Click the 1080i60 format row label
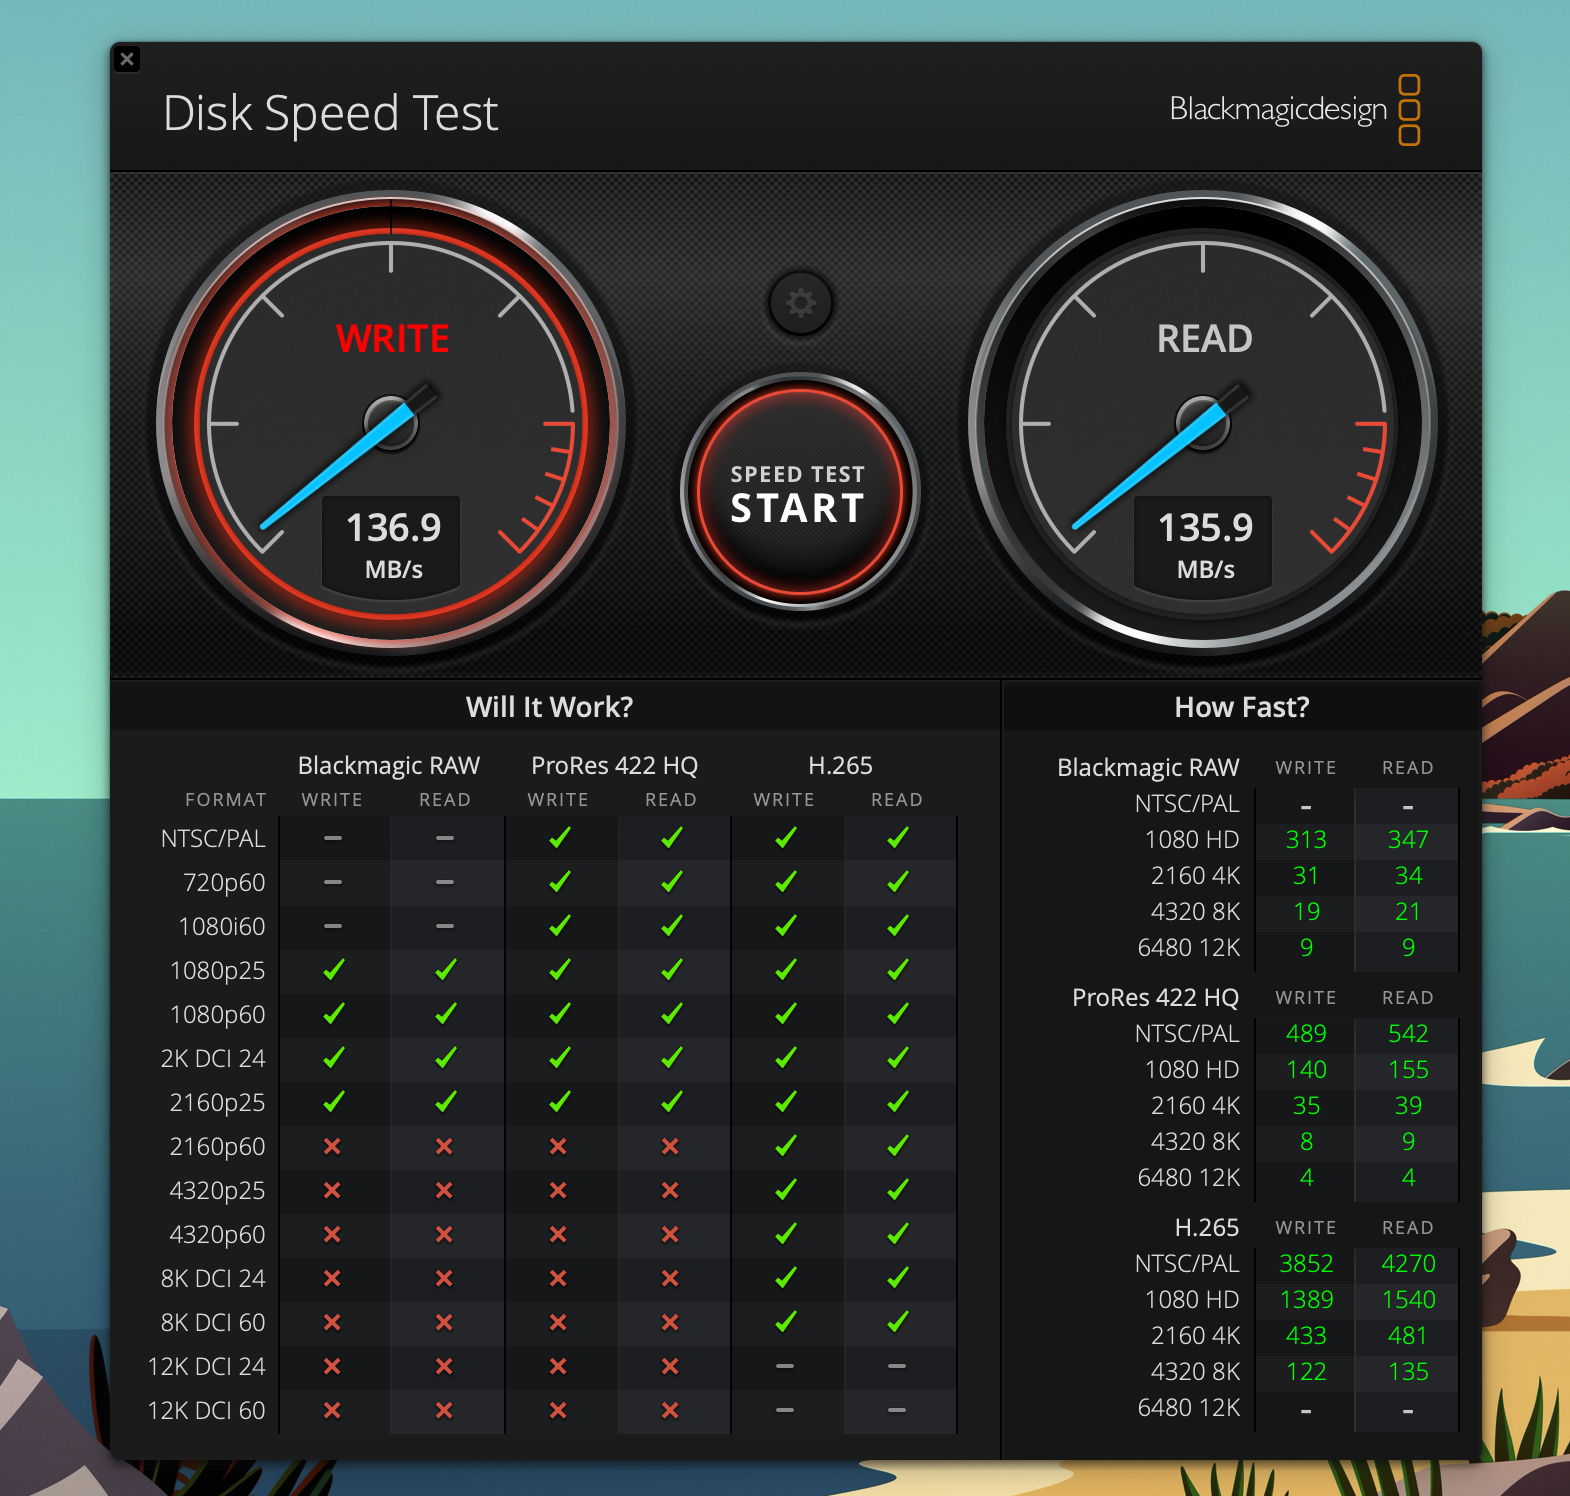This screenshot has width=1570, height=1496. [x=221, y=927]
